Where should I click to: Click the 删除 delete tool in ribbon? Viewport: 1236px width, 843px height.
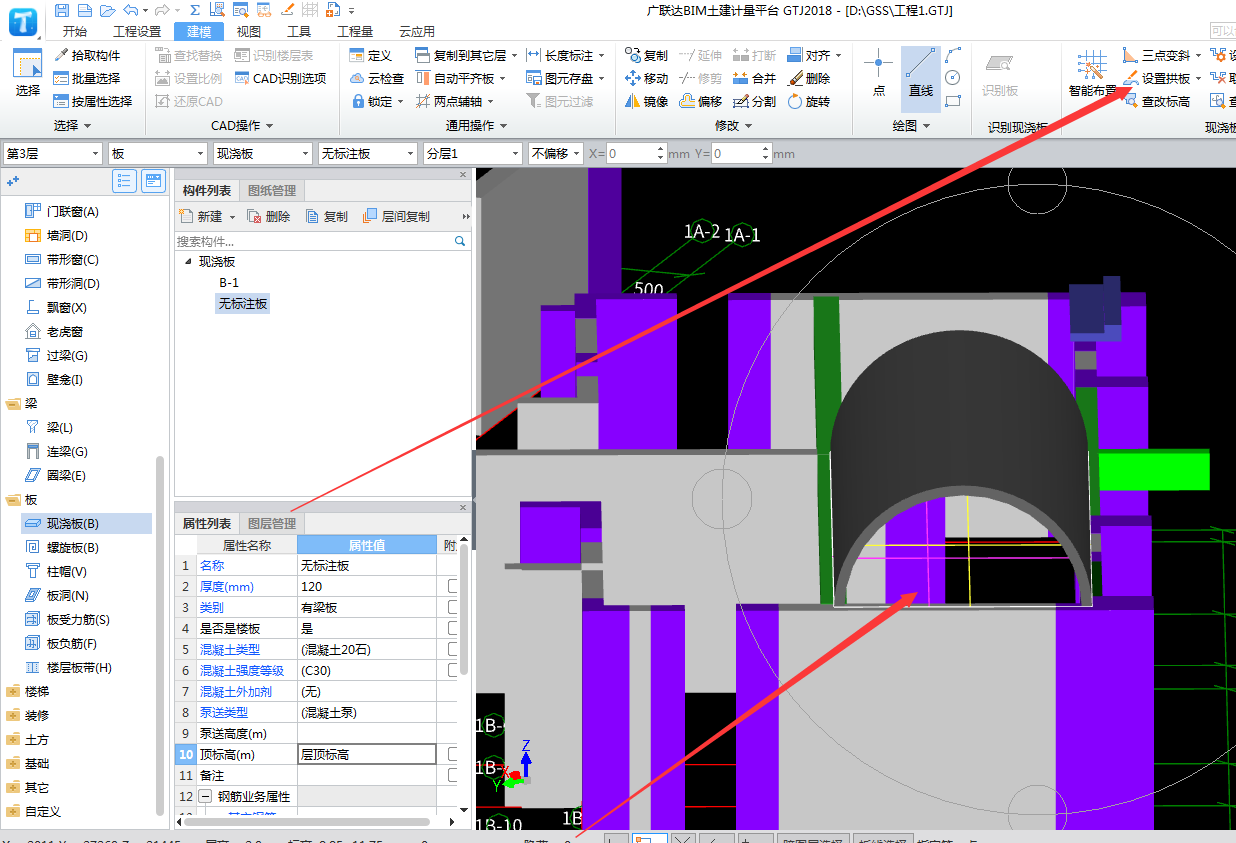[x=809, y=78]
